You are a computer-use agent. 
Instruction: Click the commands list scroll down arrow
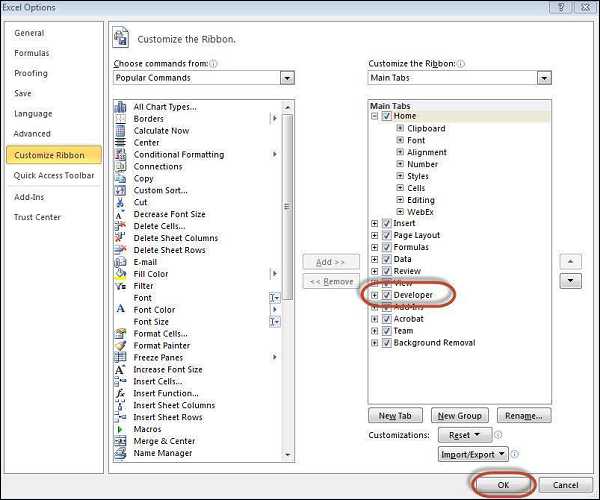point(287,455)
